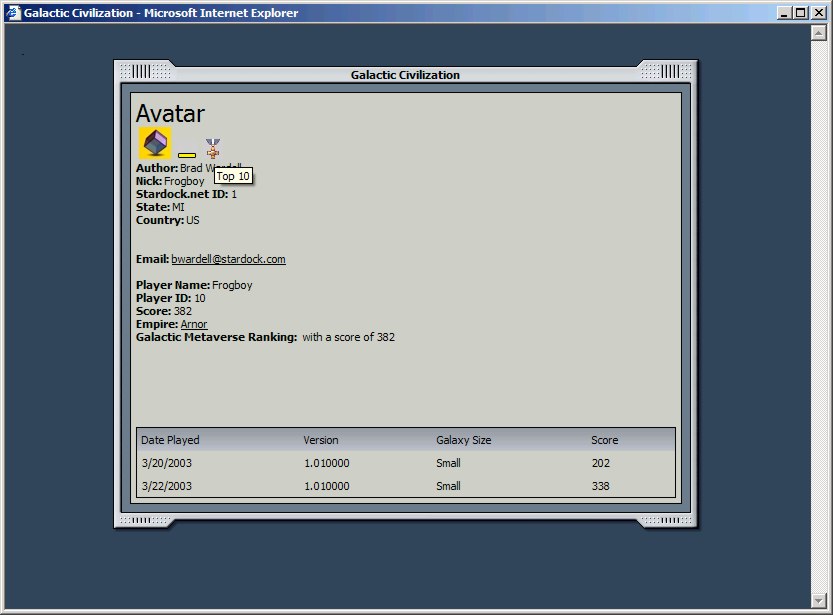Open the Arnor empire link
This screenshot has width=833, height=615.
point(194,324)
